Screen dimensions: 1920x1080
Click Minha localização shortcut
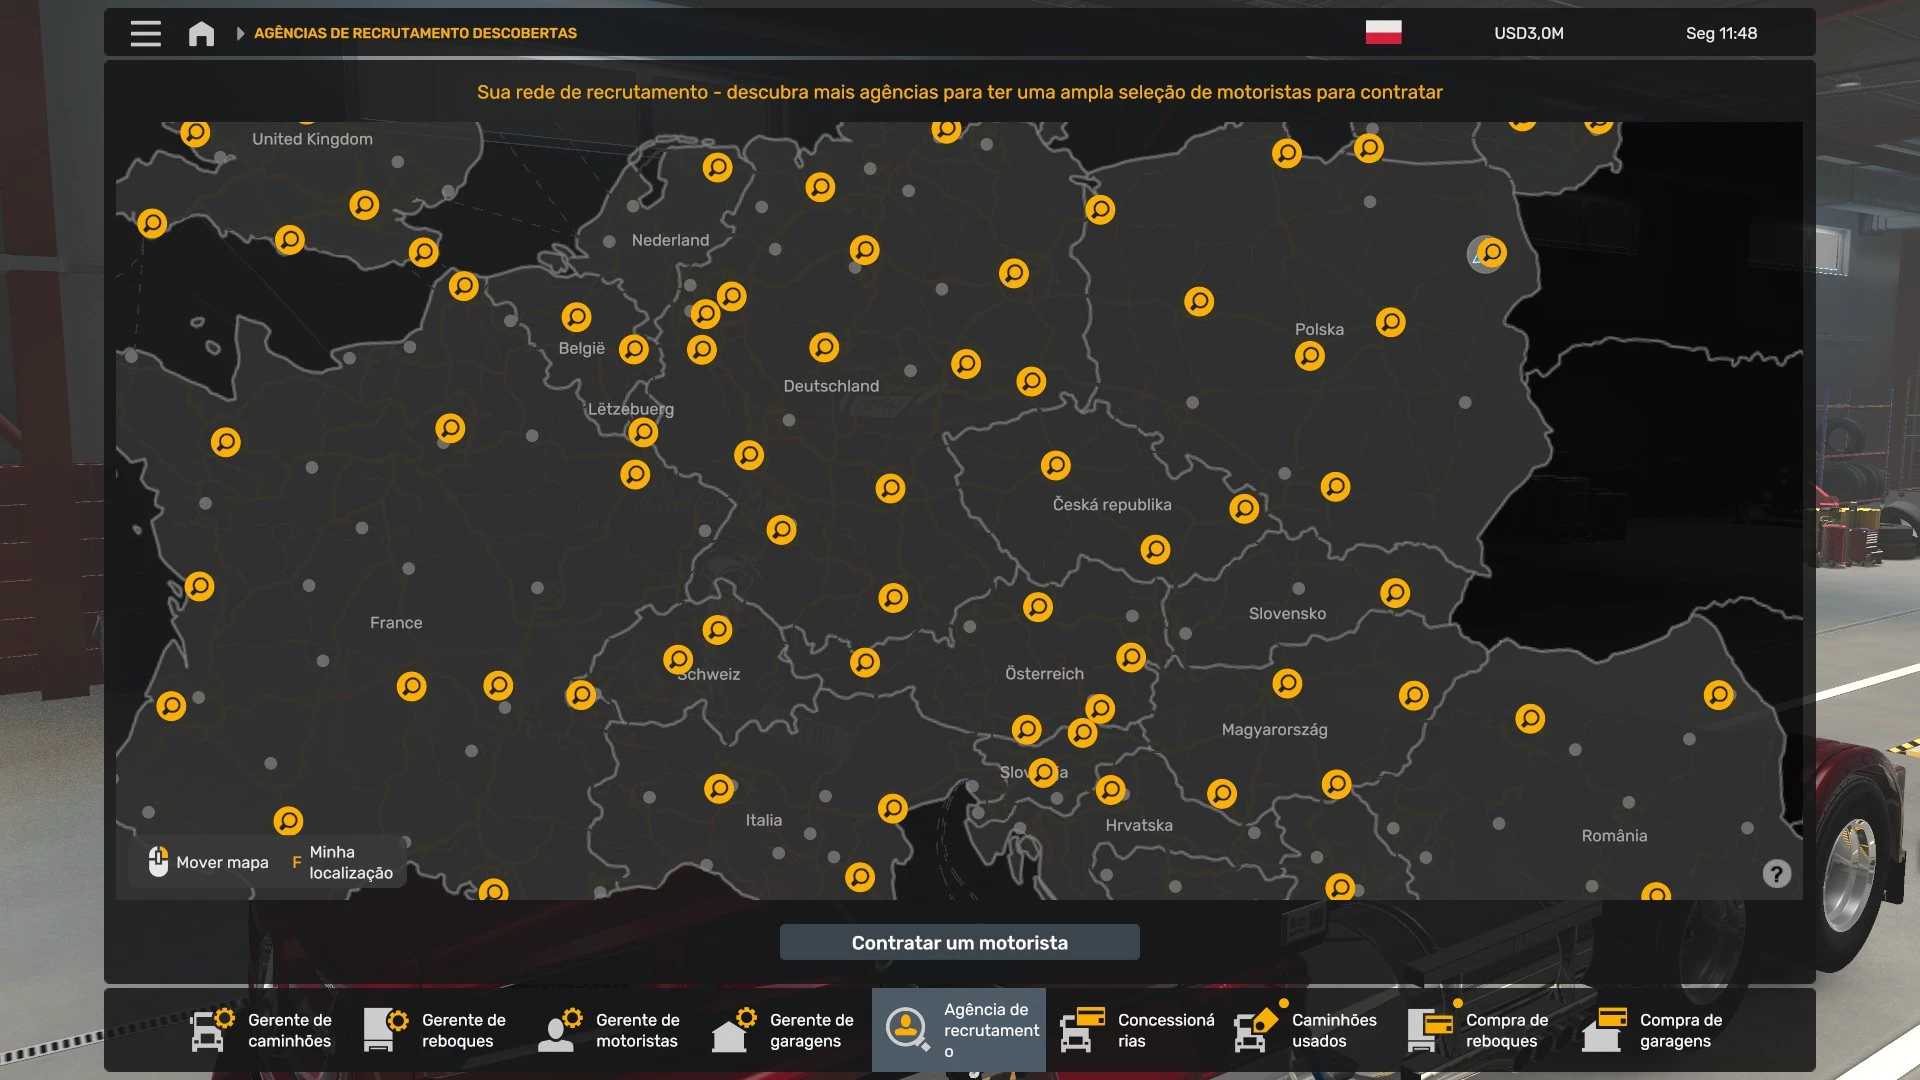(x=349, y=862)
